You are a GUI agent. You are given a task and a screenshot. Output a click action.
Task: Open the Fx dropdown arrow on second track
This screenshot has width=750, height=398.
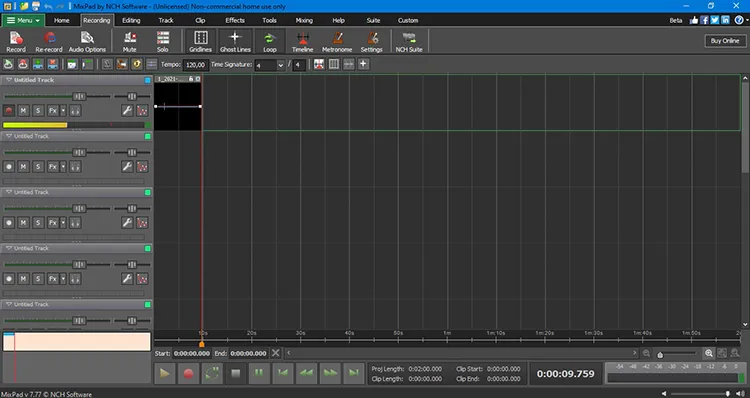tap(63, 166)
